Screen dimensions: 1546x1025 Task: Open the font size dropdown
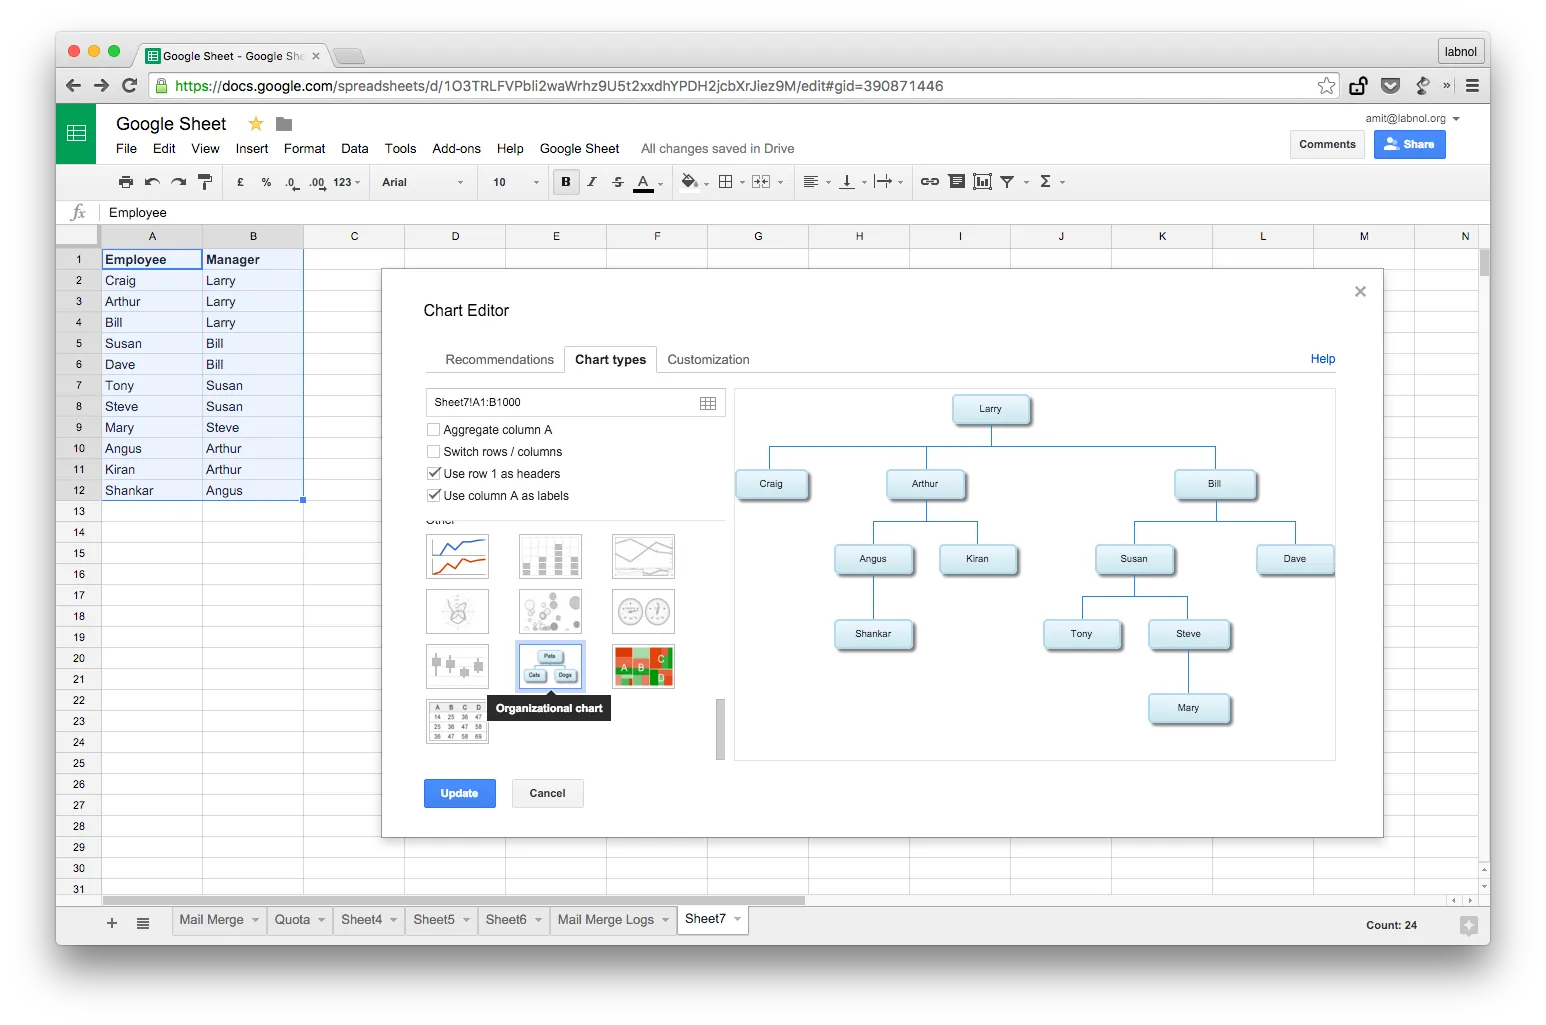coord(512,182)
